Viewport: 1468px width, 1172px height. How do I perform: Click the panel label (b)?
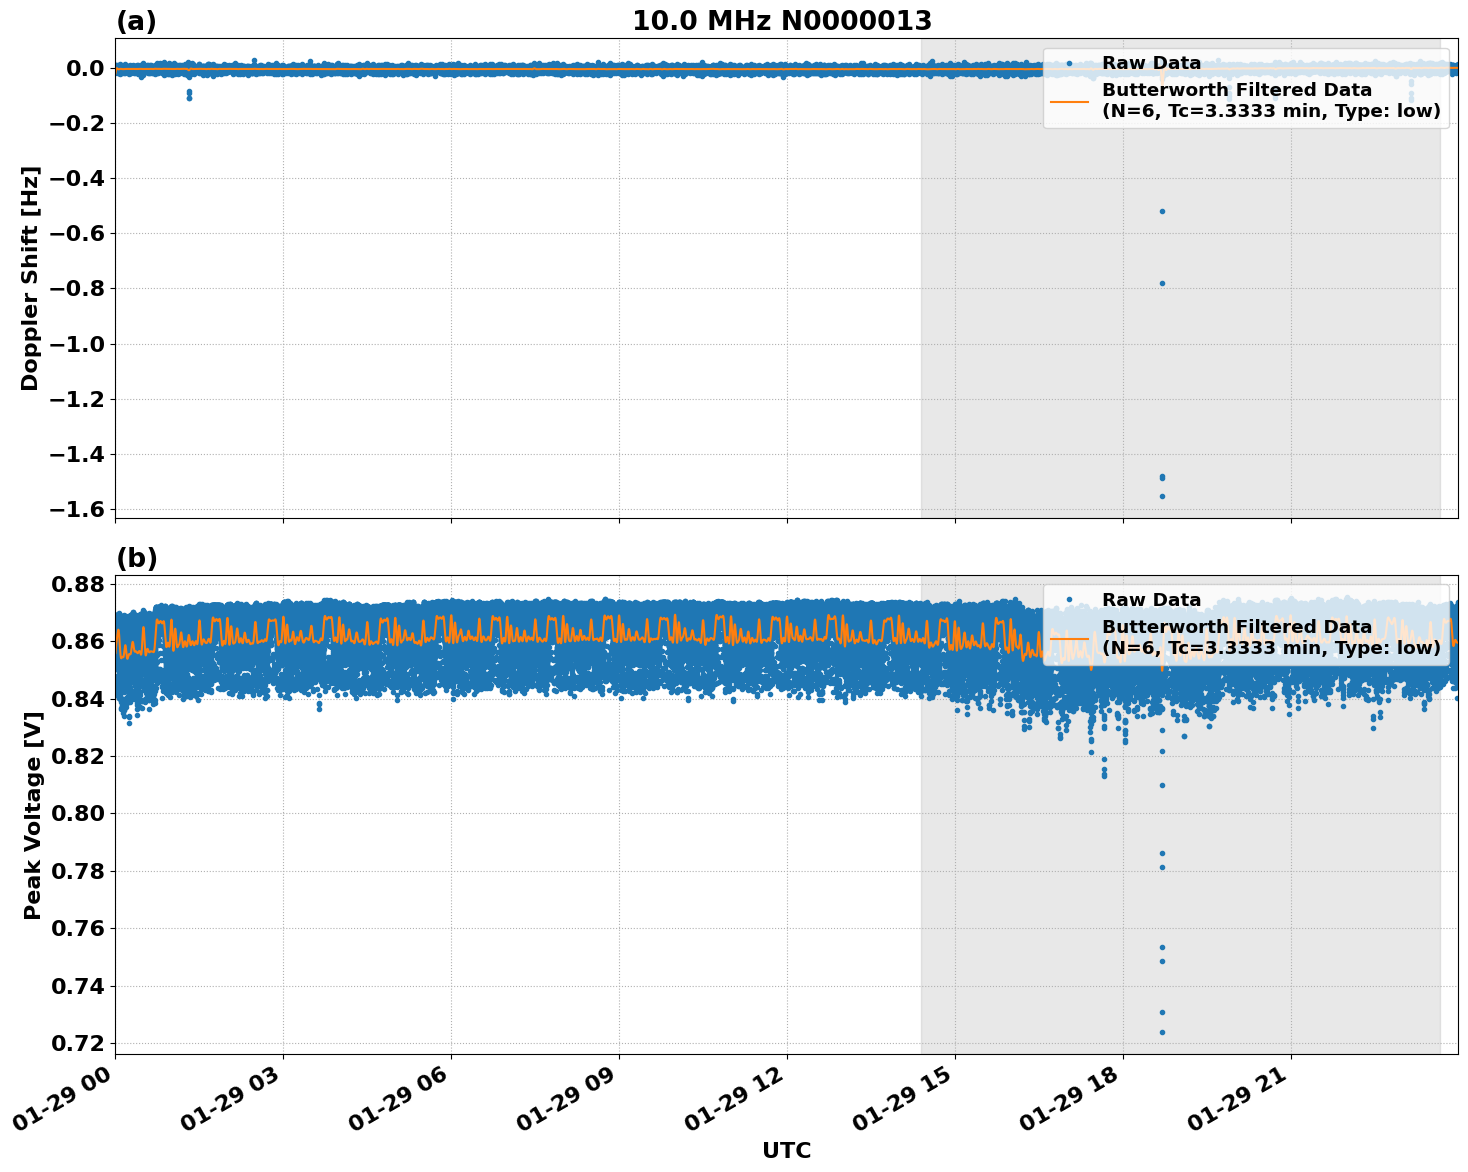pyautogui.click(x=136, y=557)
